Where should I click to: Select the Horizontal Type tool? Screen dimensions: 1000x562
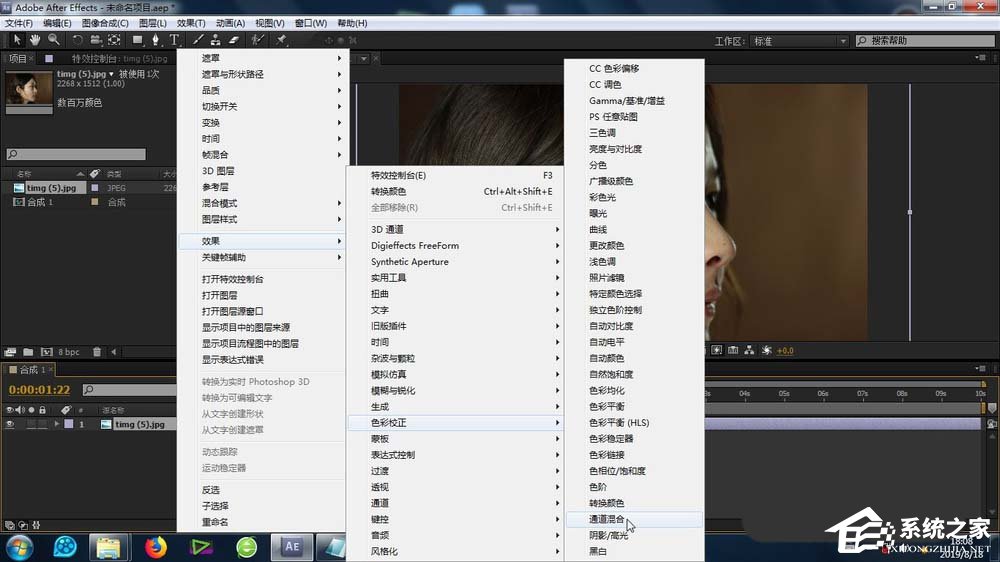click(x=174, y=40)
